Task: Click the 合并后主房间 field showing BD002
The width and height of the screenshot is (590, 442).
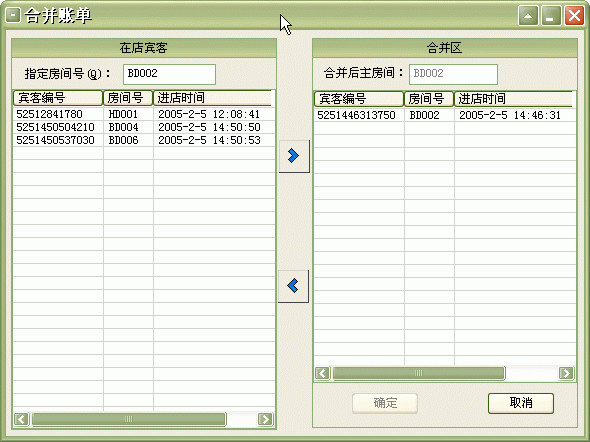Action: (453, 74)
